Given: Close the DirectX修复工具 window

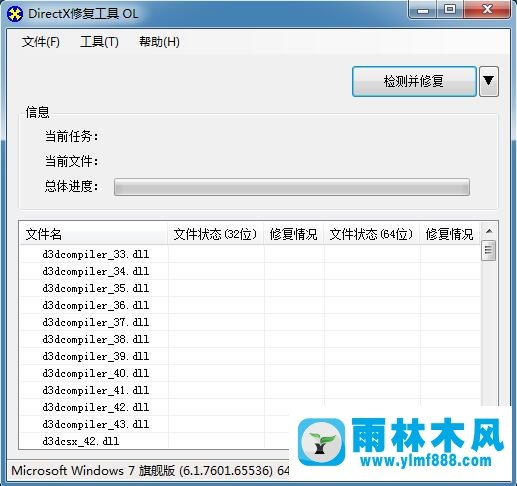Looking at the screenshot, I should click(x=487, y=10).
